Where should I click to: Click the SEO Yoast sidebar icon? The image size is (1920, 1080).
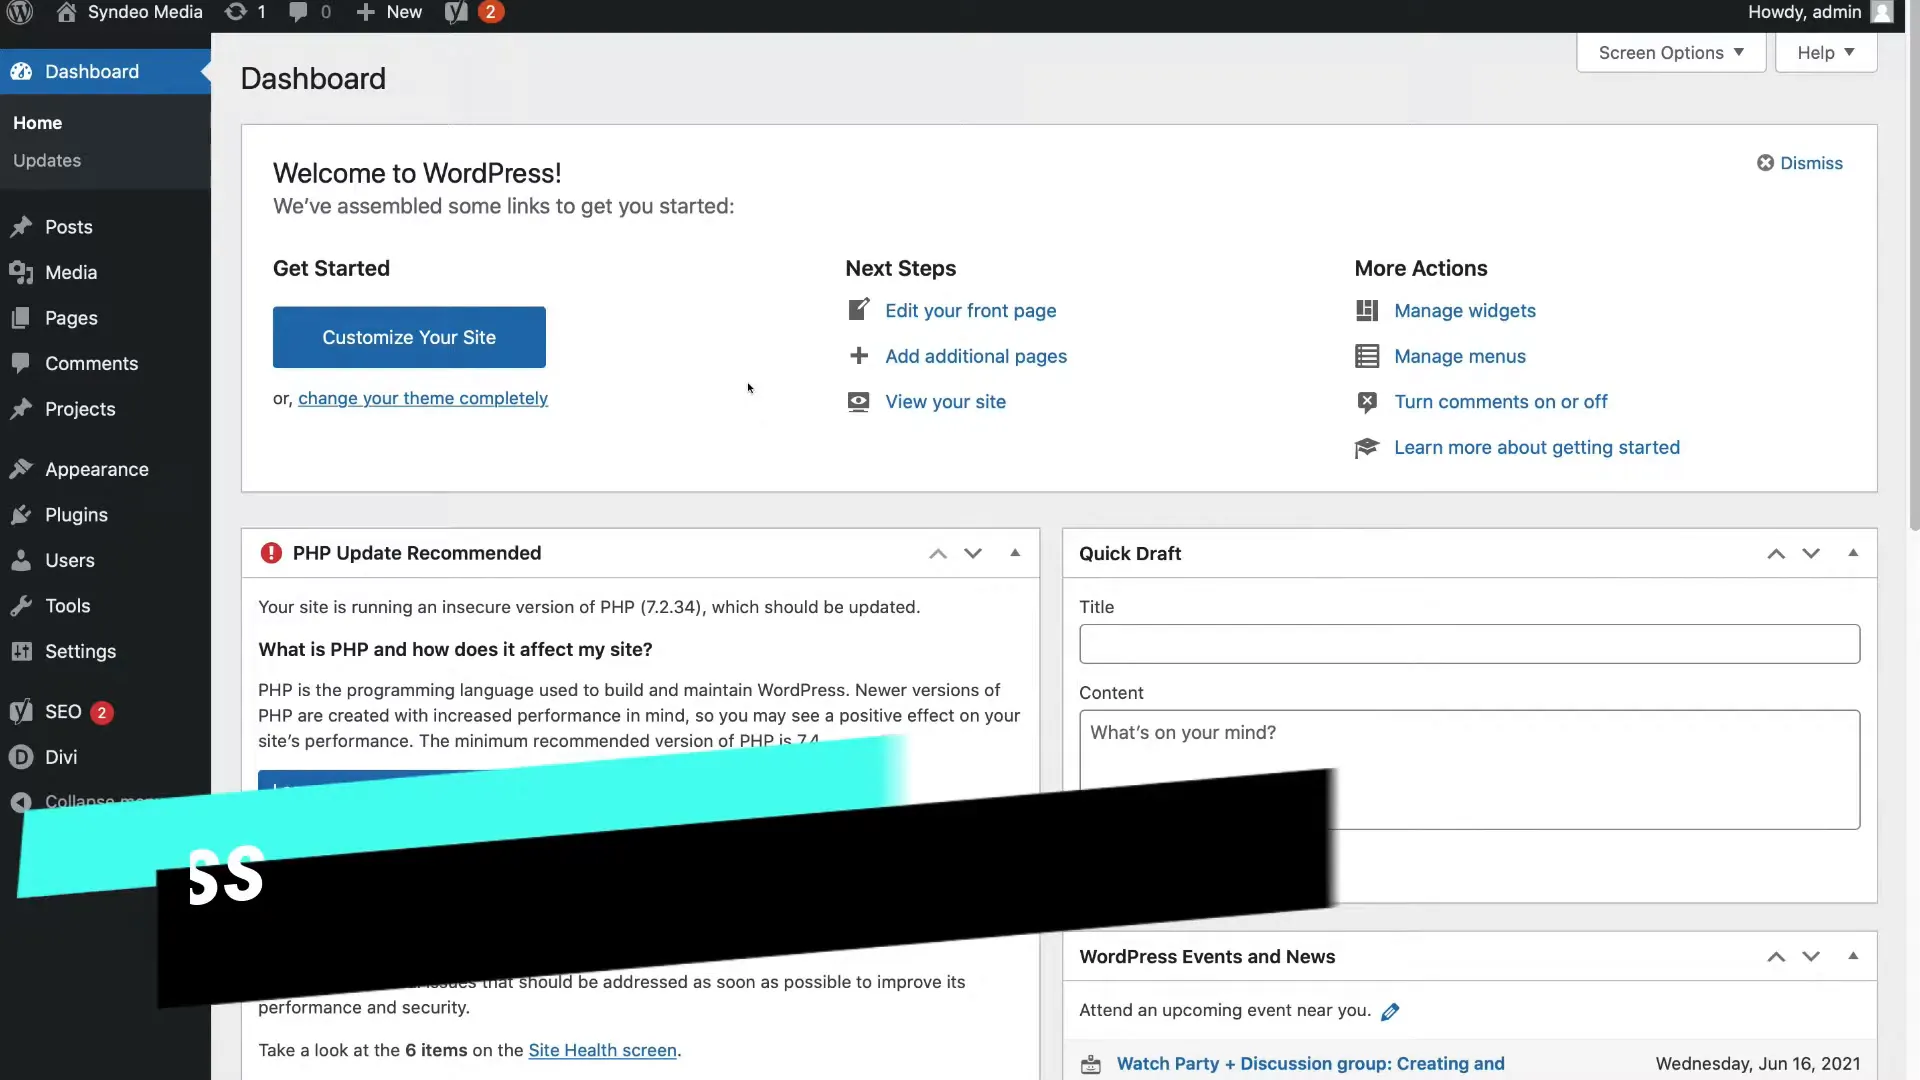21,712
